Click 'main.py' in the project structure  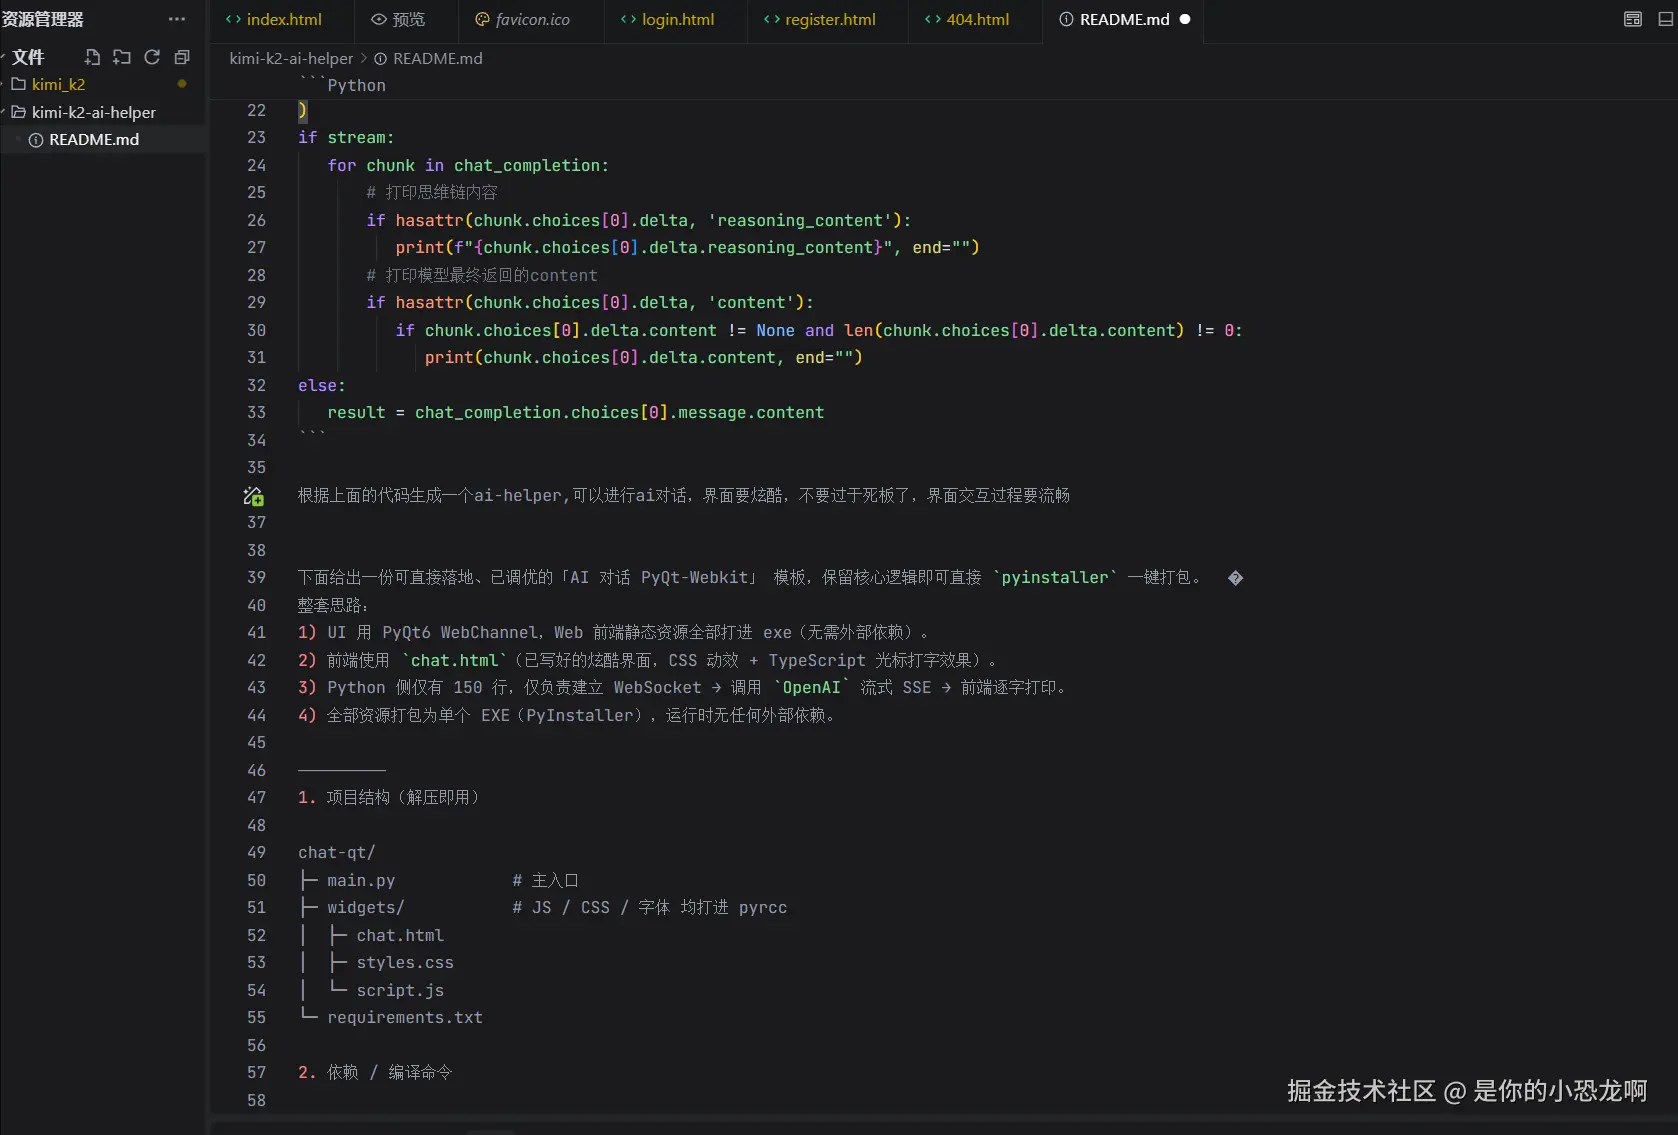click(361, 881)
